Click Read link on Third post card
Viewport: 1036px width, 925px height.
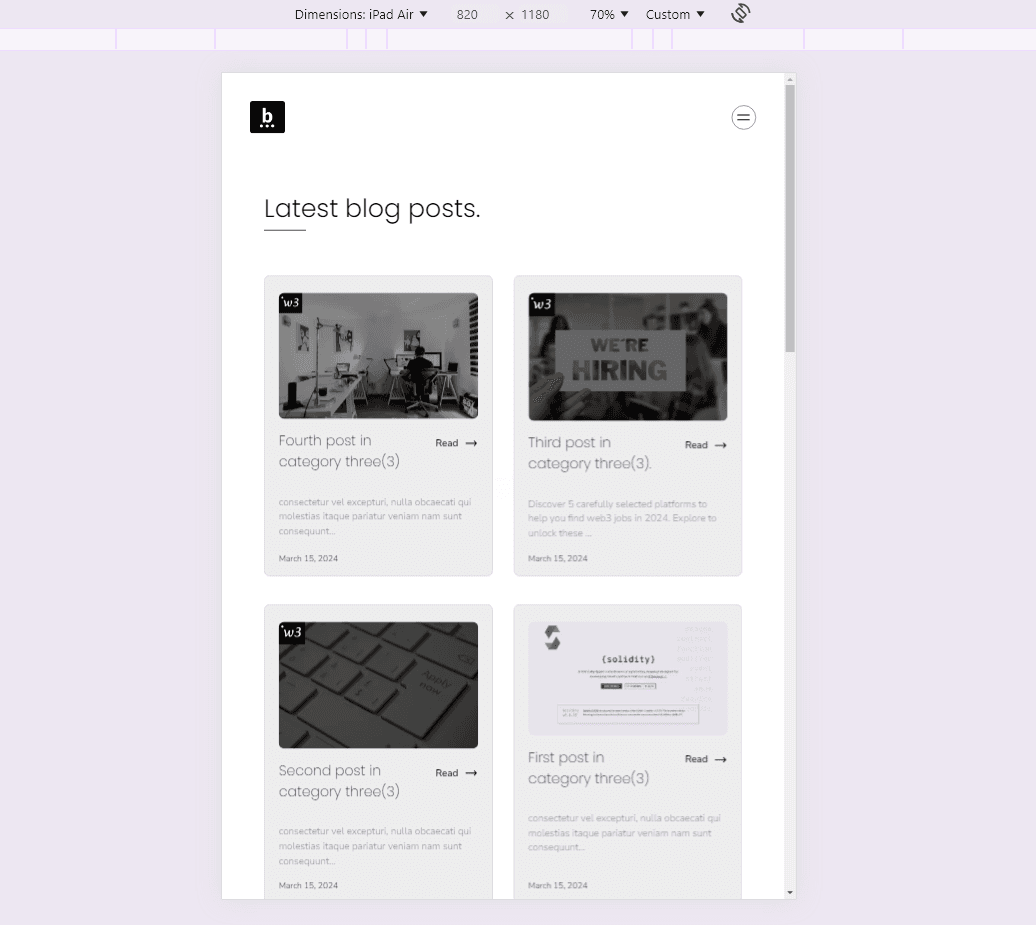pyautogui.click(x=696, y=445)
